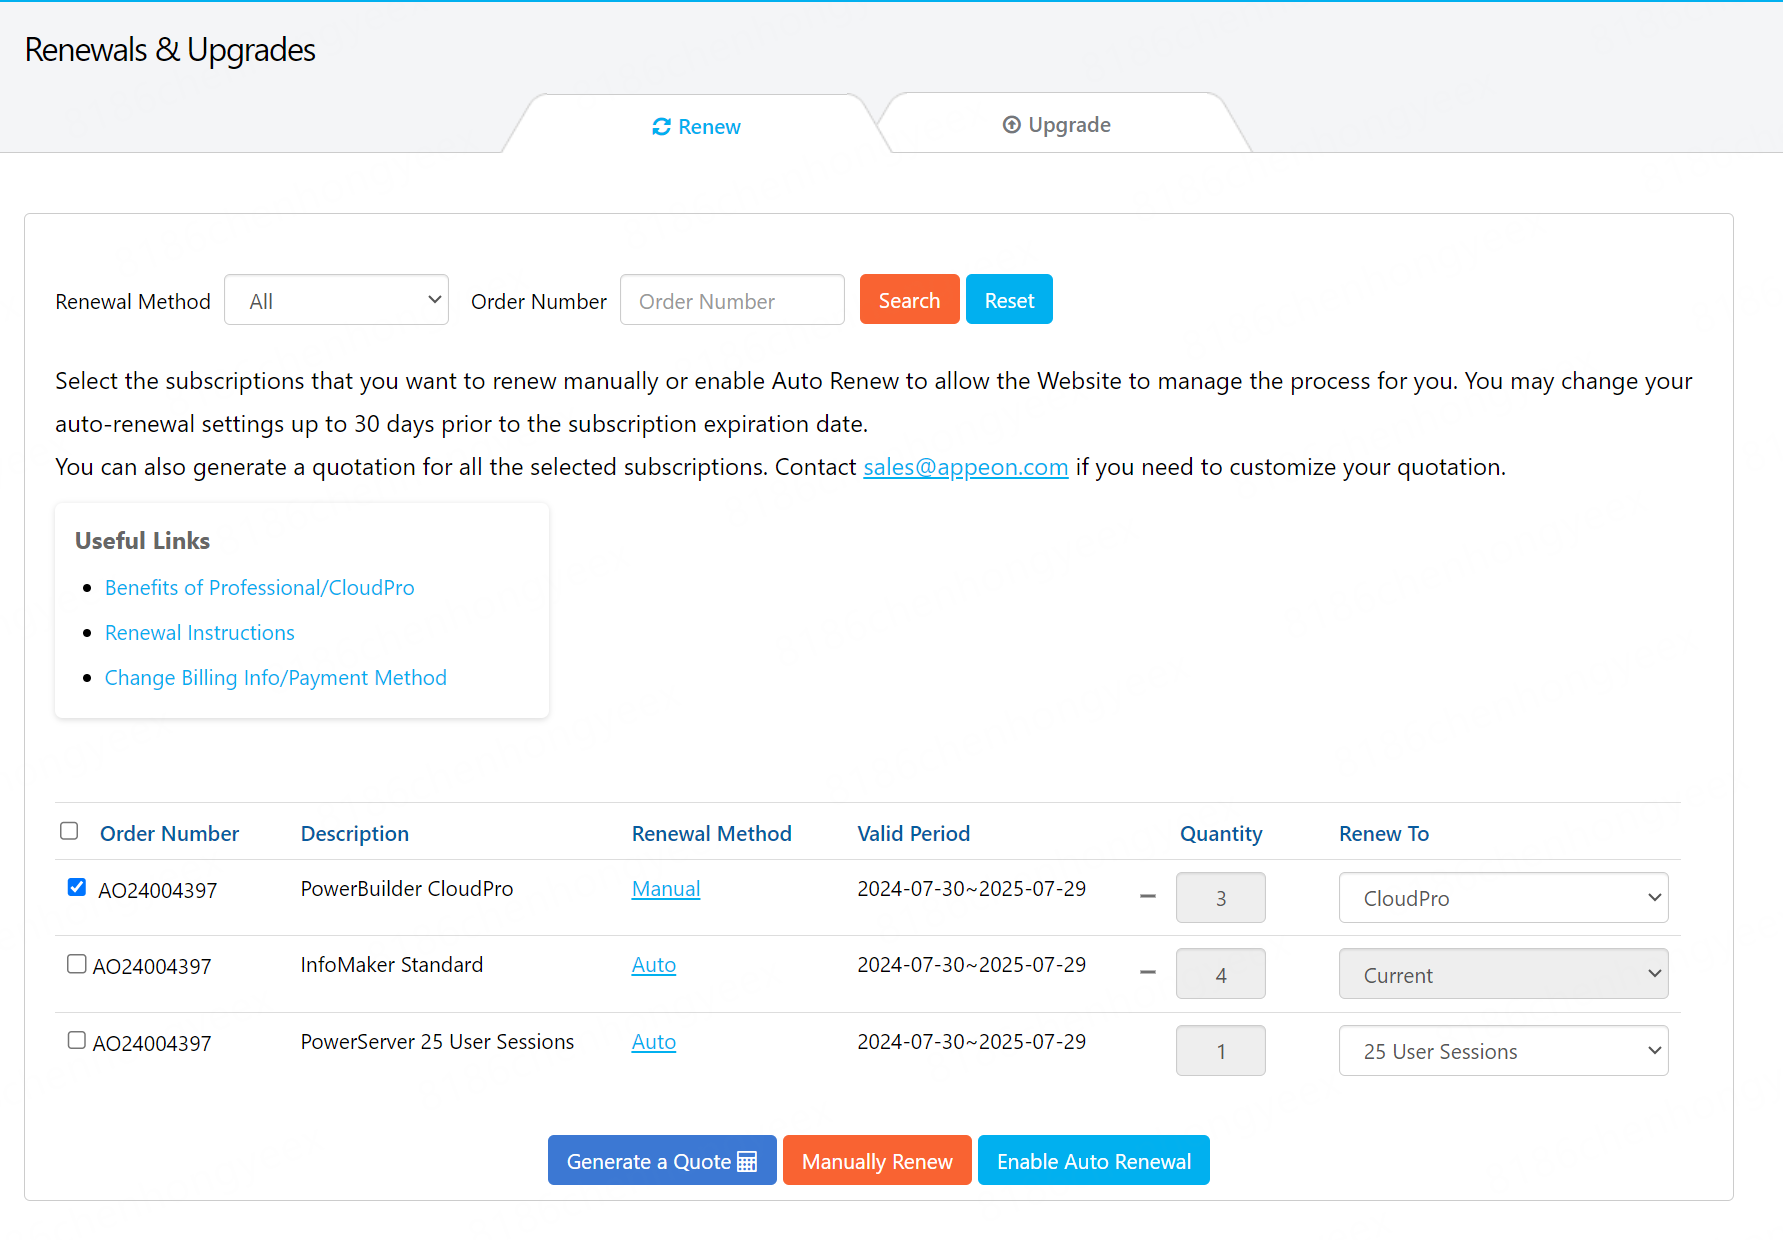1783x1240 pixels.
Task: Open the Current Renew To dropdown
Action: click(1503, 974)
